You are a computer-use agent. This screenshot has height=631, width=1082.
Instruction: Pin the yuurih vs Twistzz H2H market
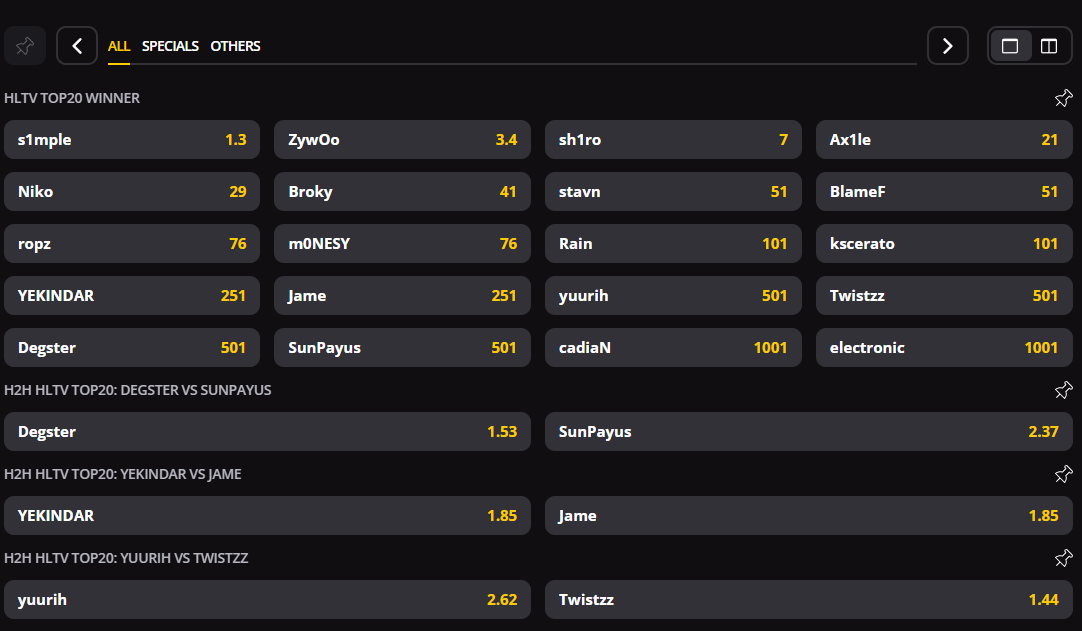[x=1063, y=558]
